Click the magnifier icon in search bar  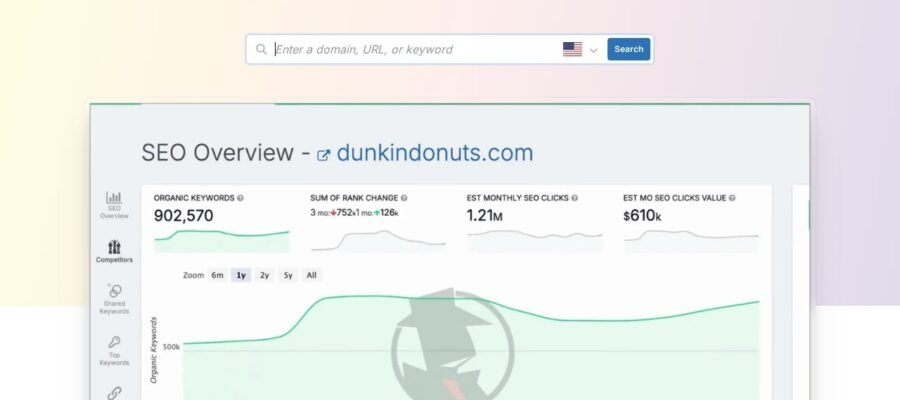pos(261,49)
